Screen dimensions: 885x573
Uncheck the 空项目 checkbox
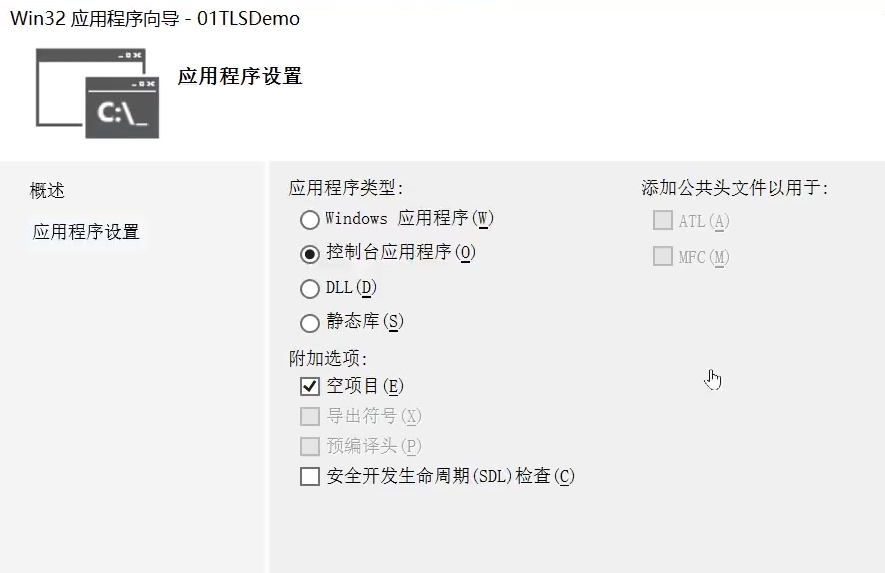pos(310,386)
